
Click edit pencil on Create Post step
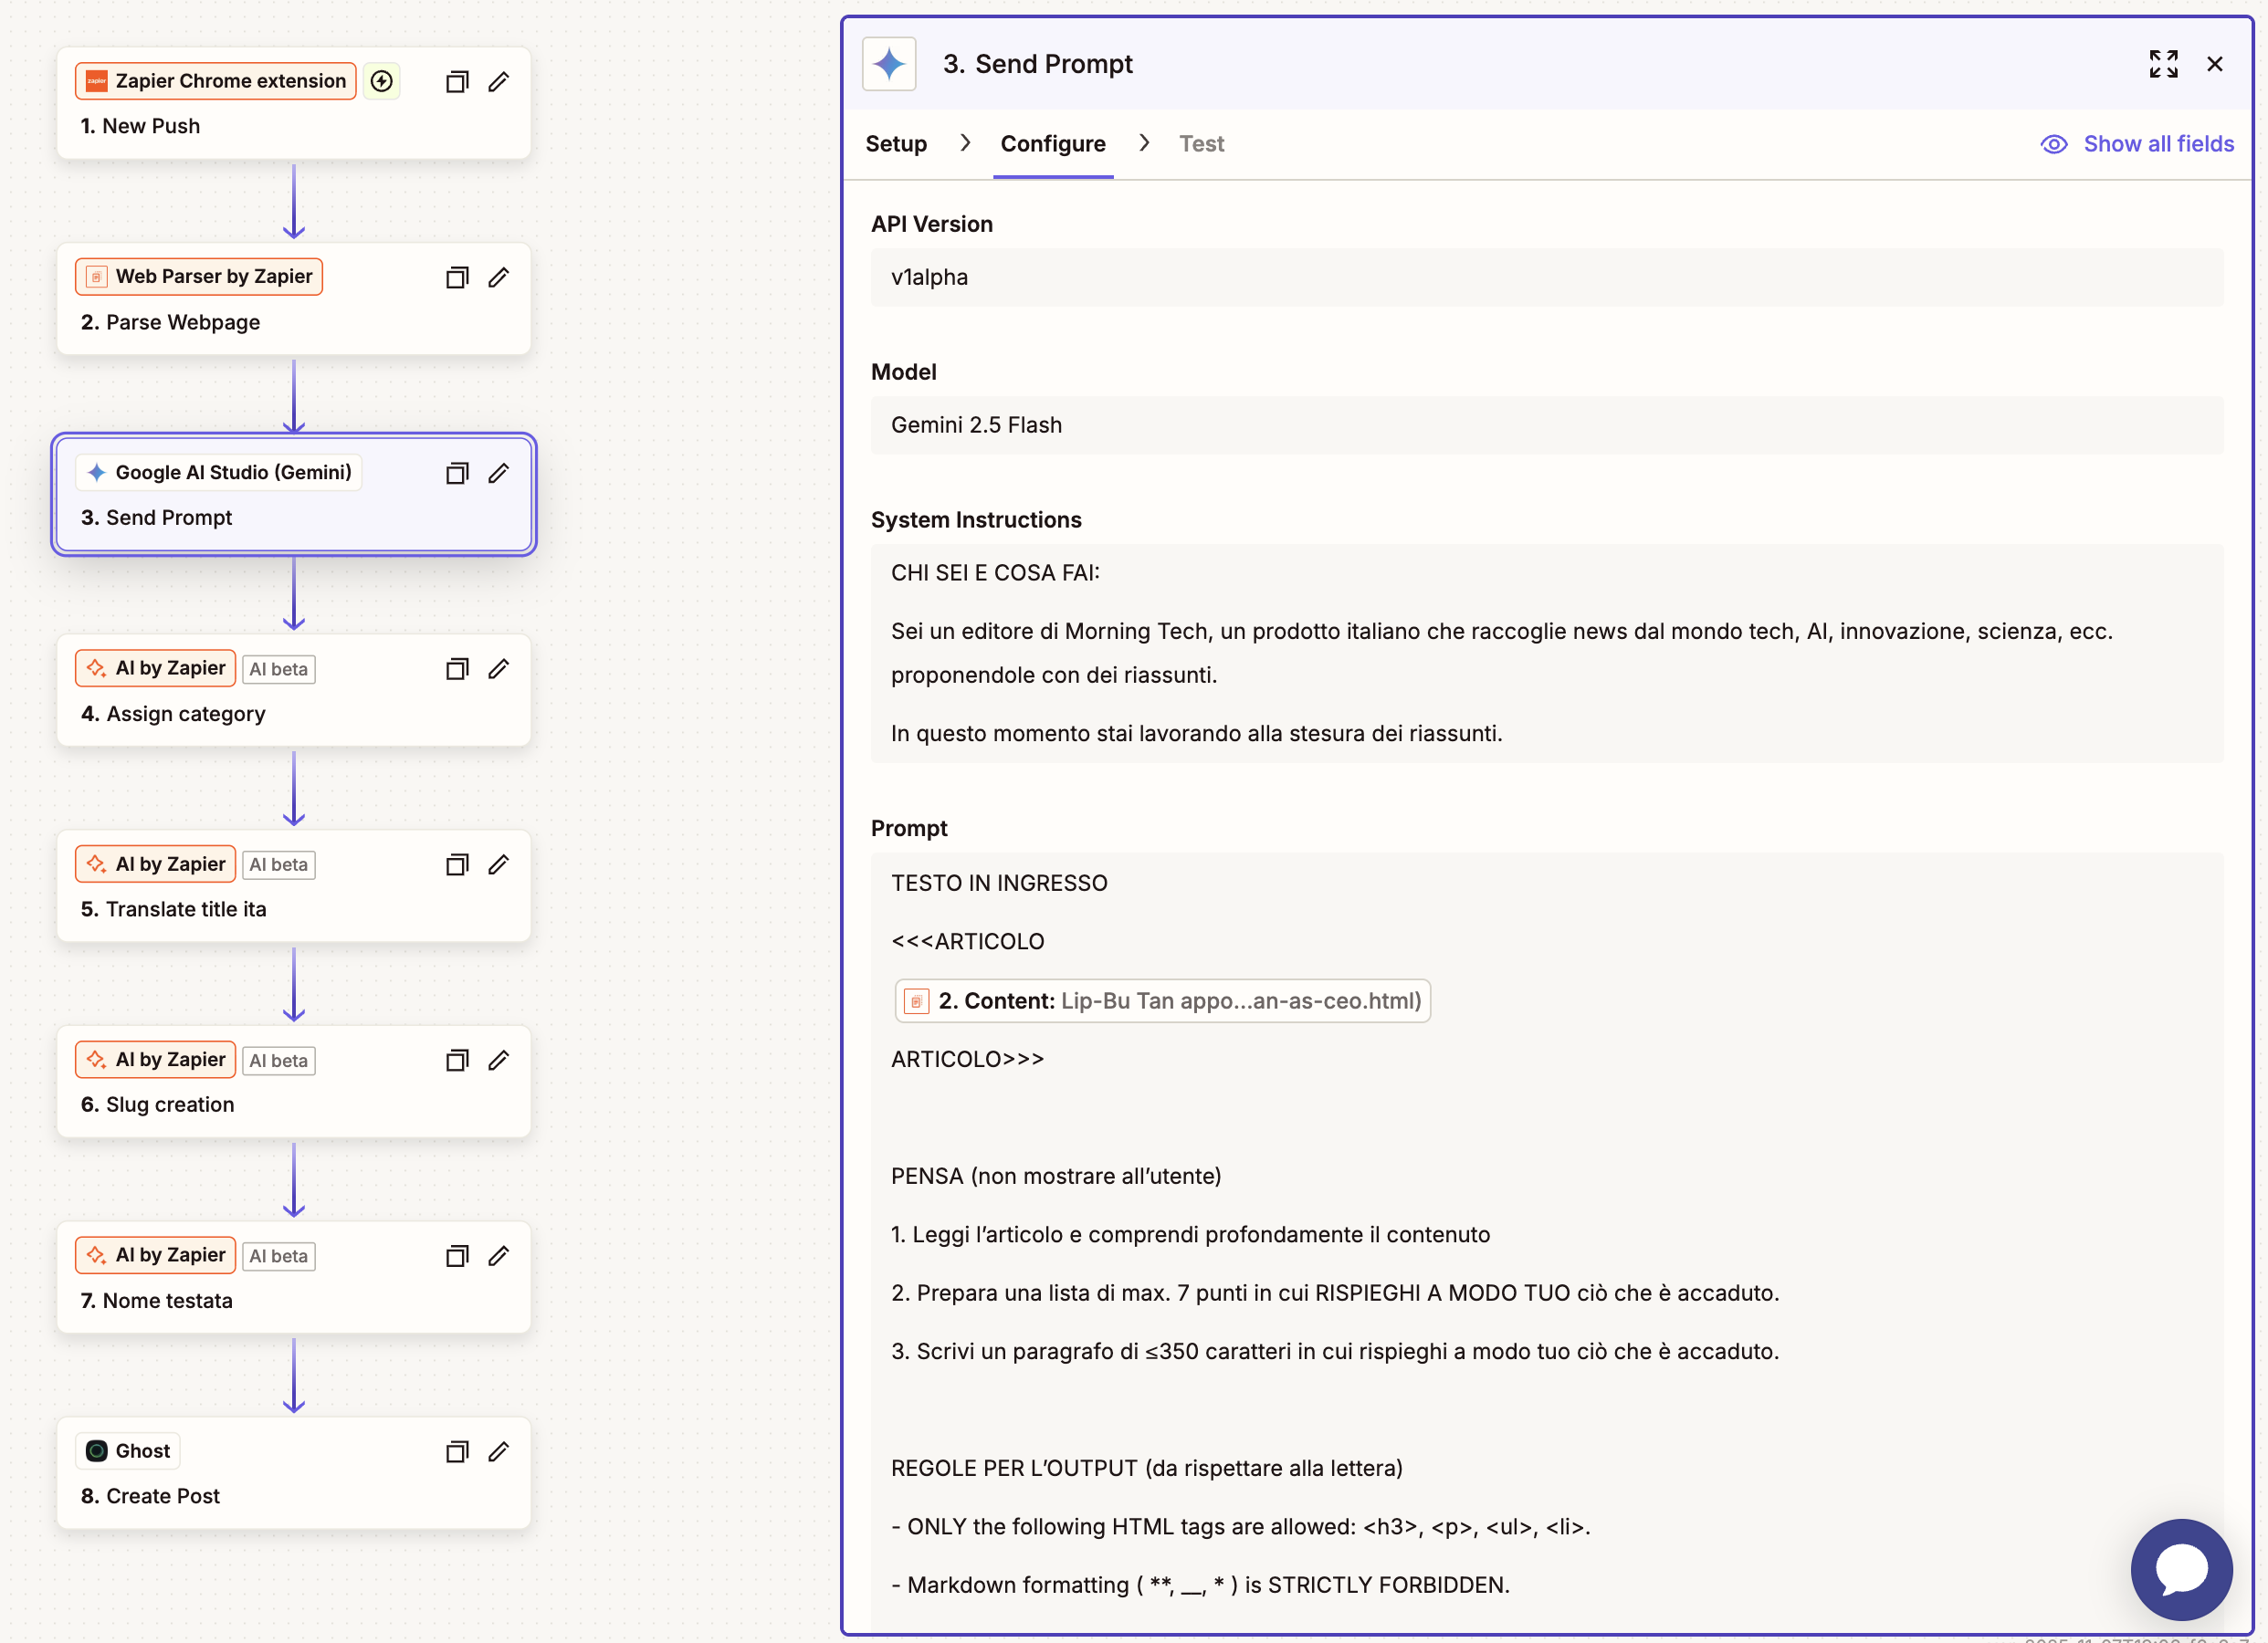(498, 1452)
